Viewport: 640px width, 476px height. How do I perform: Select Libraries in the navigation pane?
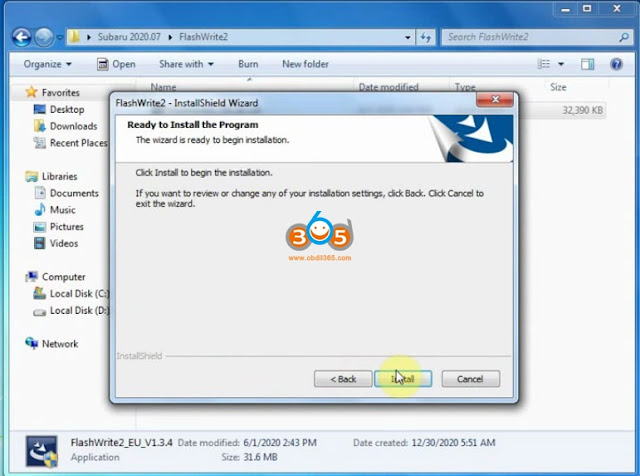(x=60, y=176)
